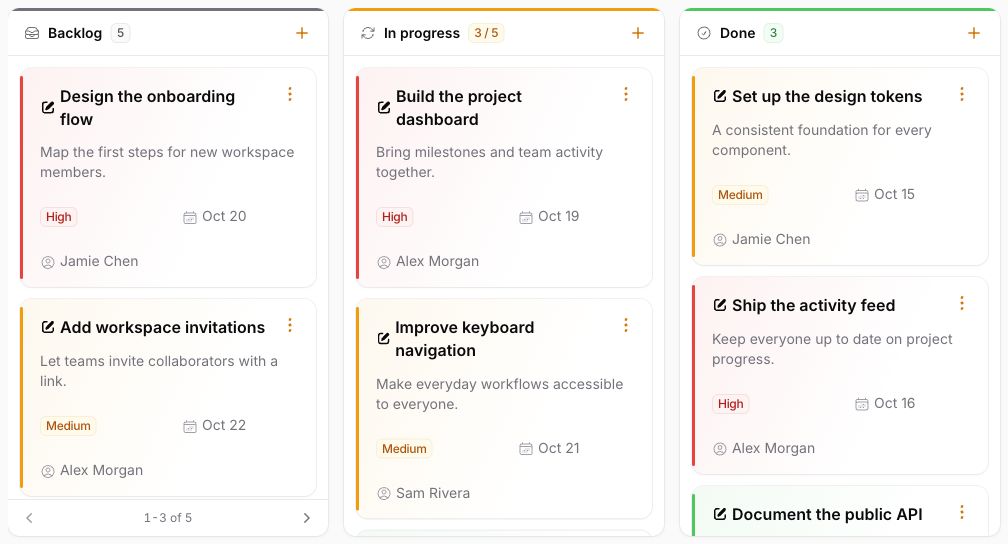This screenshot has height=544, width=1008.
Task: Edit the Design the onboarding flow card
Action: pyautogui.click(x=48, y=107)
